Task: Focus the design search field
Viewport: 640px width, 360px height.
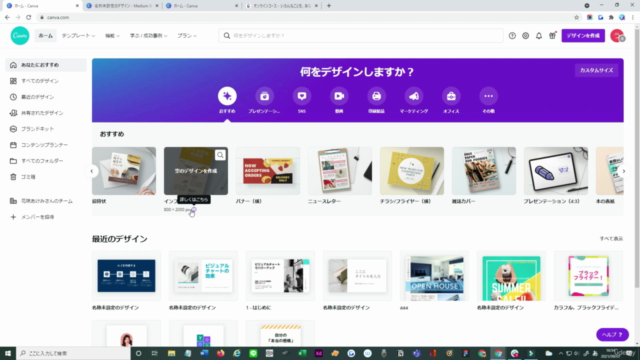Action: click(361, 36)
